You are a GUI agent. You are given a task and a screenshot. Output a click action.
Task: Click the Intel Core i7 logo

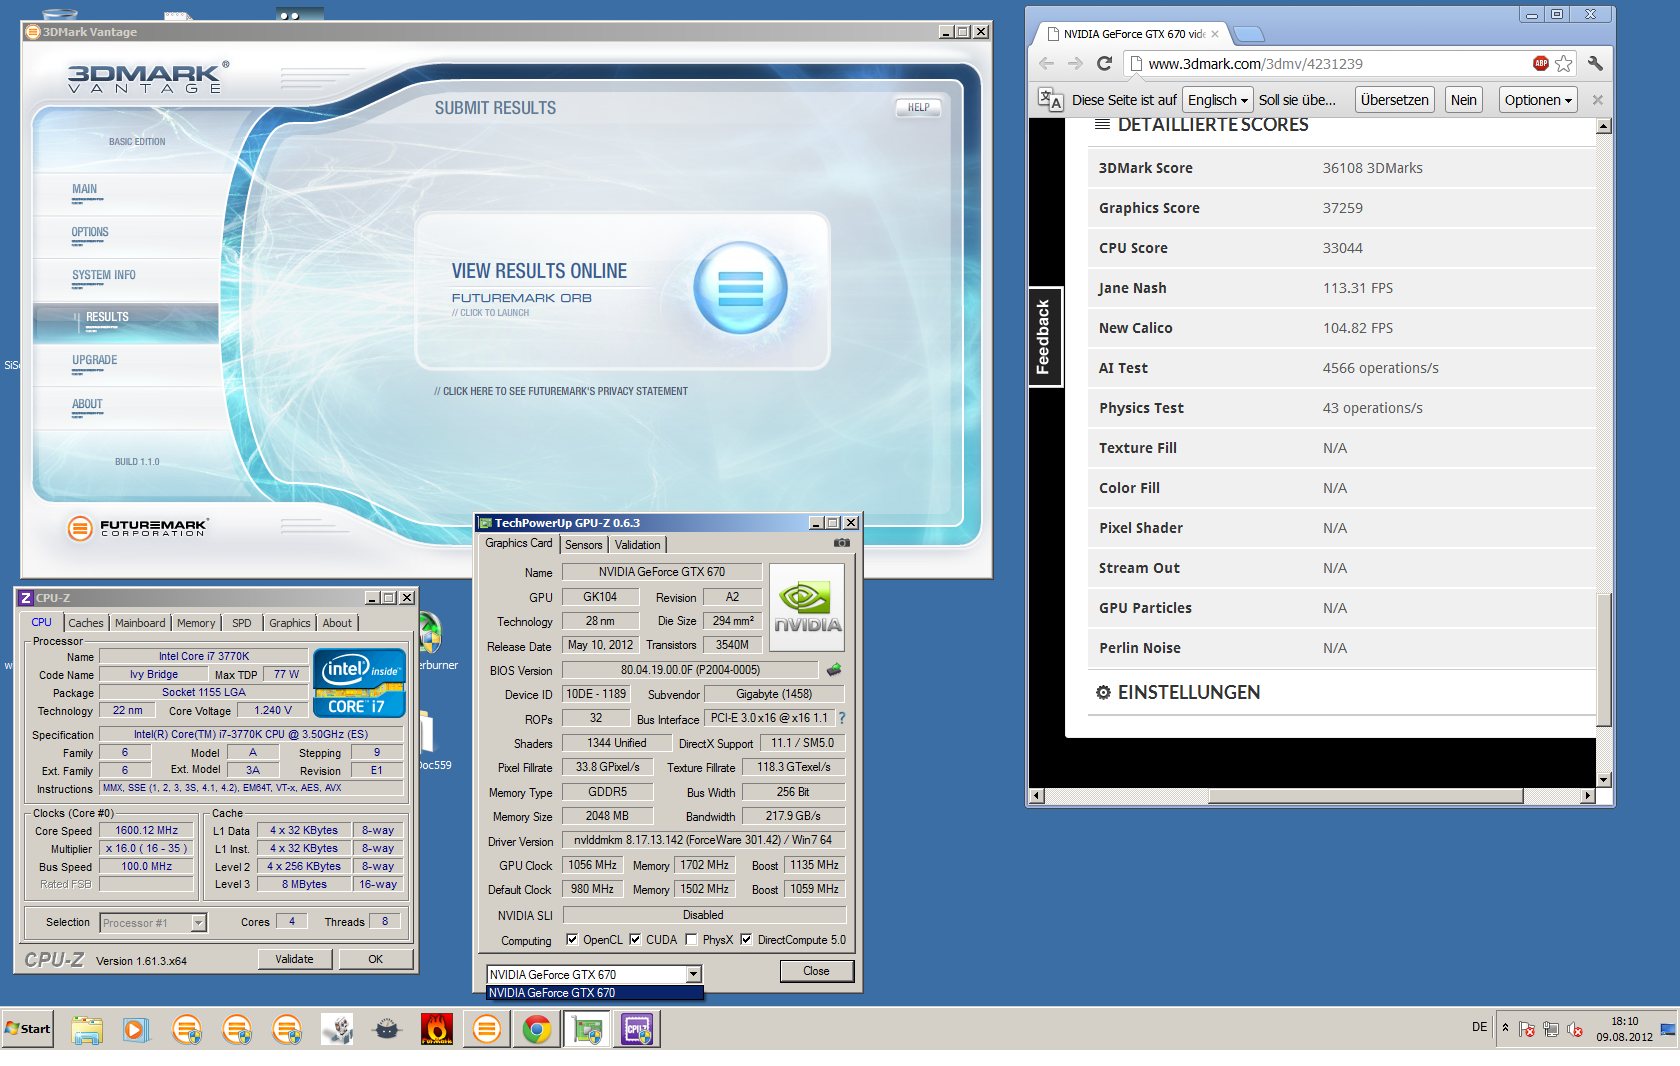[359, 683]
